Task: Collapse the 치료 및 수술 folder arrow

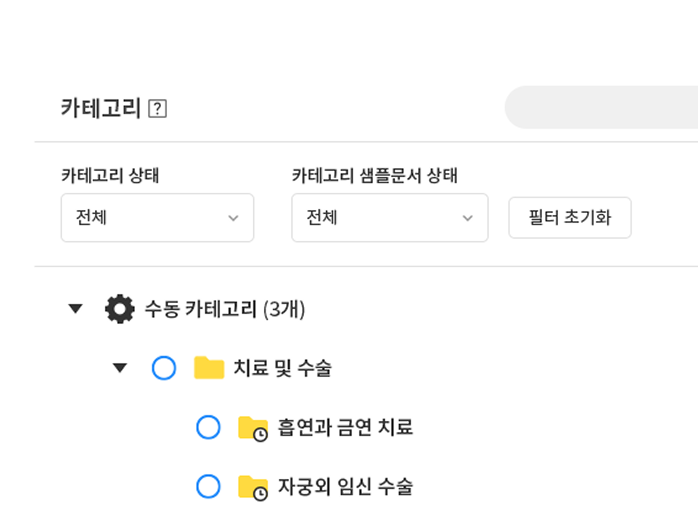Action: pyautogui.click(x=120, y=368)
